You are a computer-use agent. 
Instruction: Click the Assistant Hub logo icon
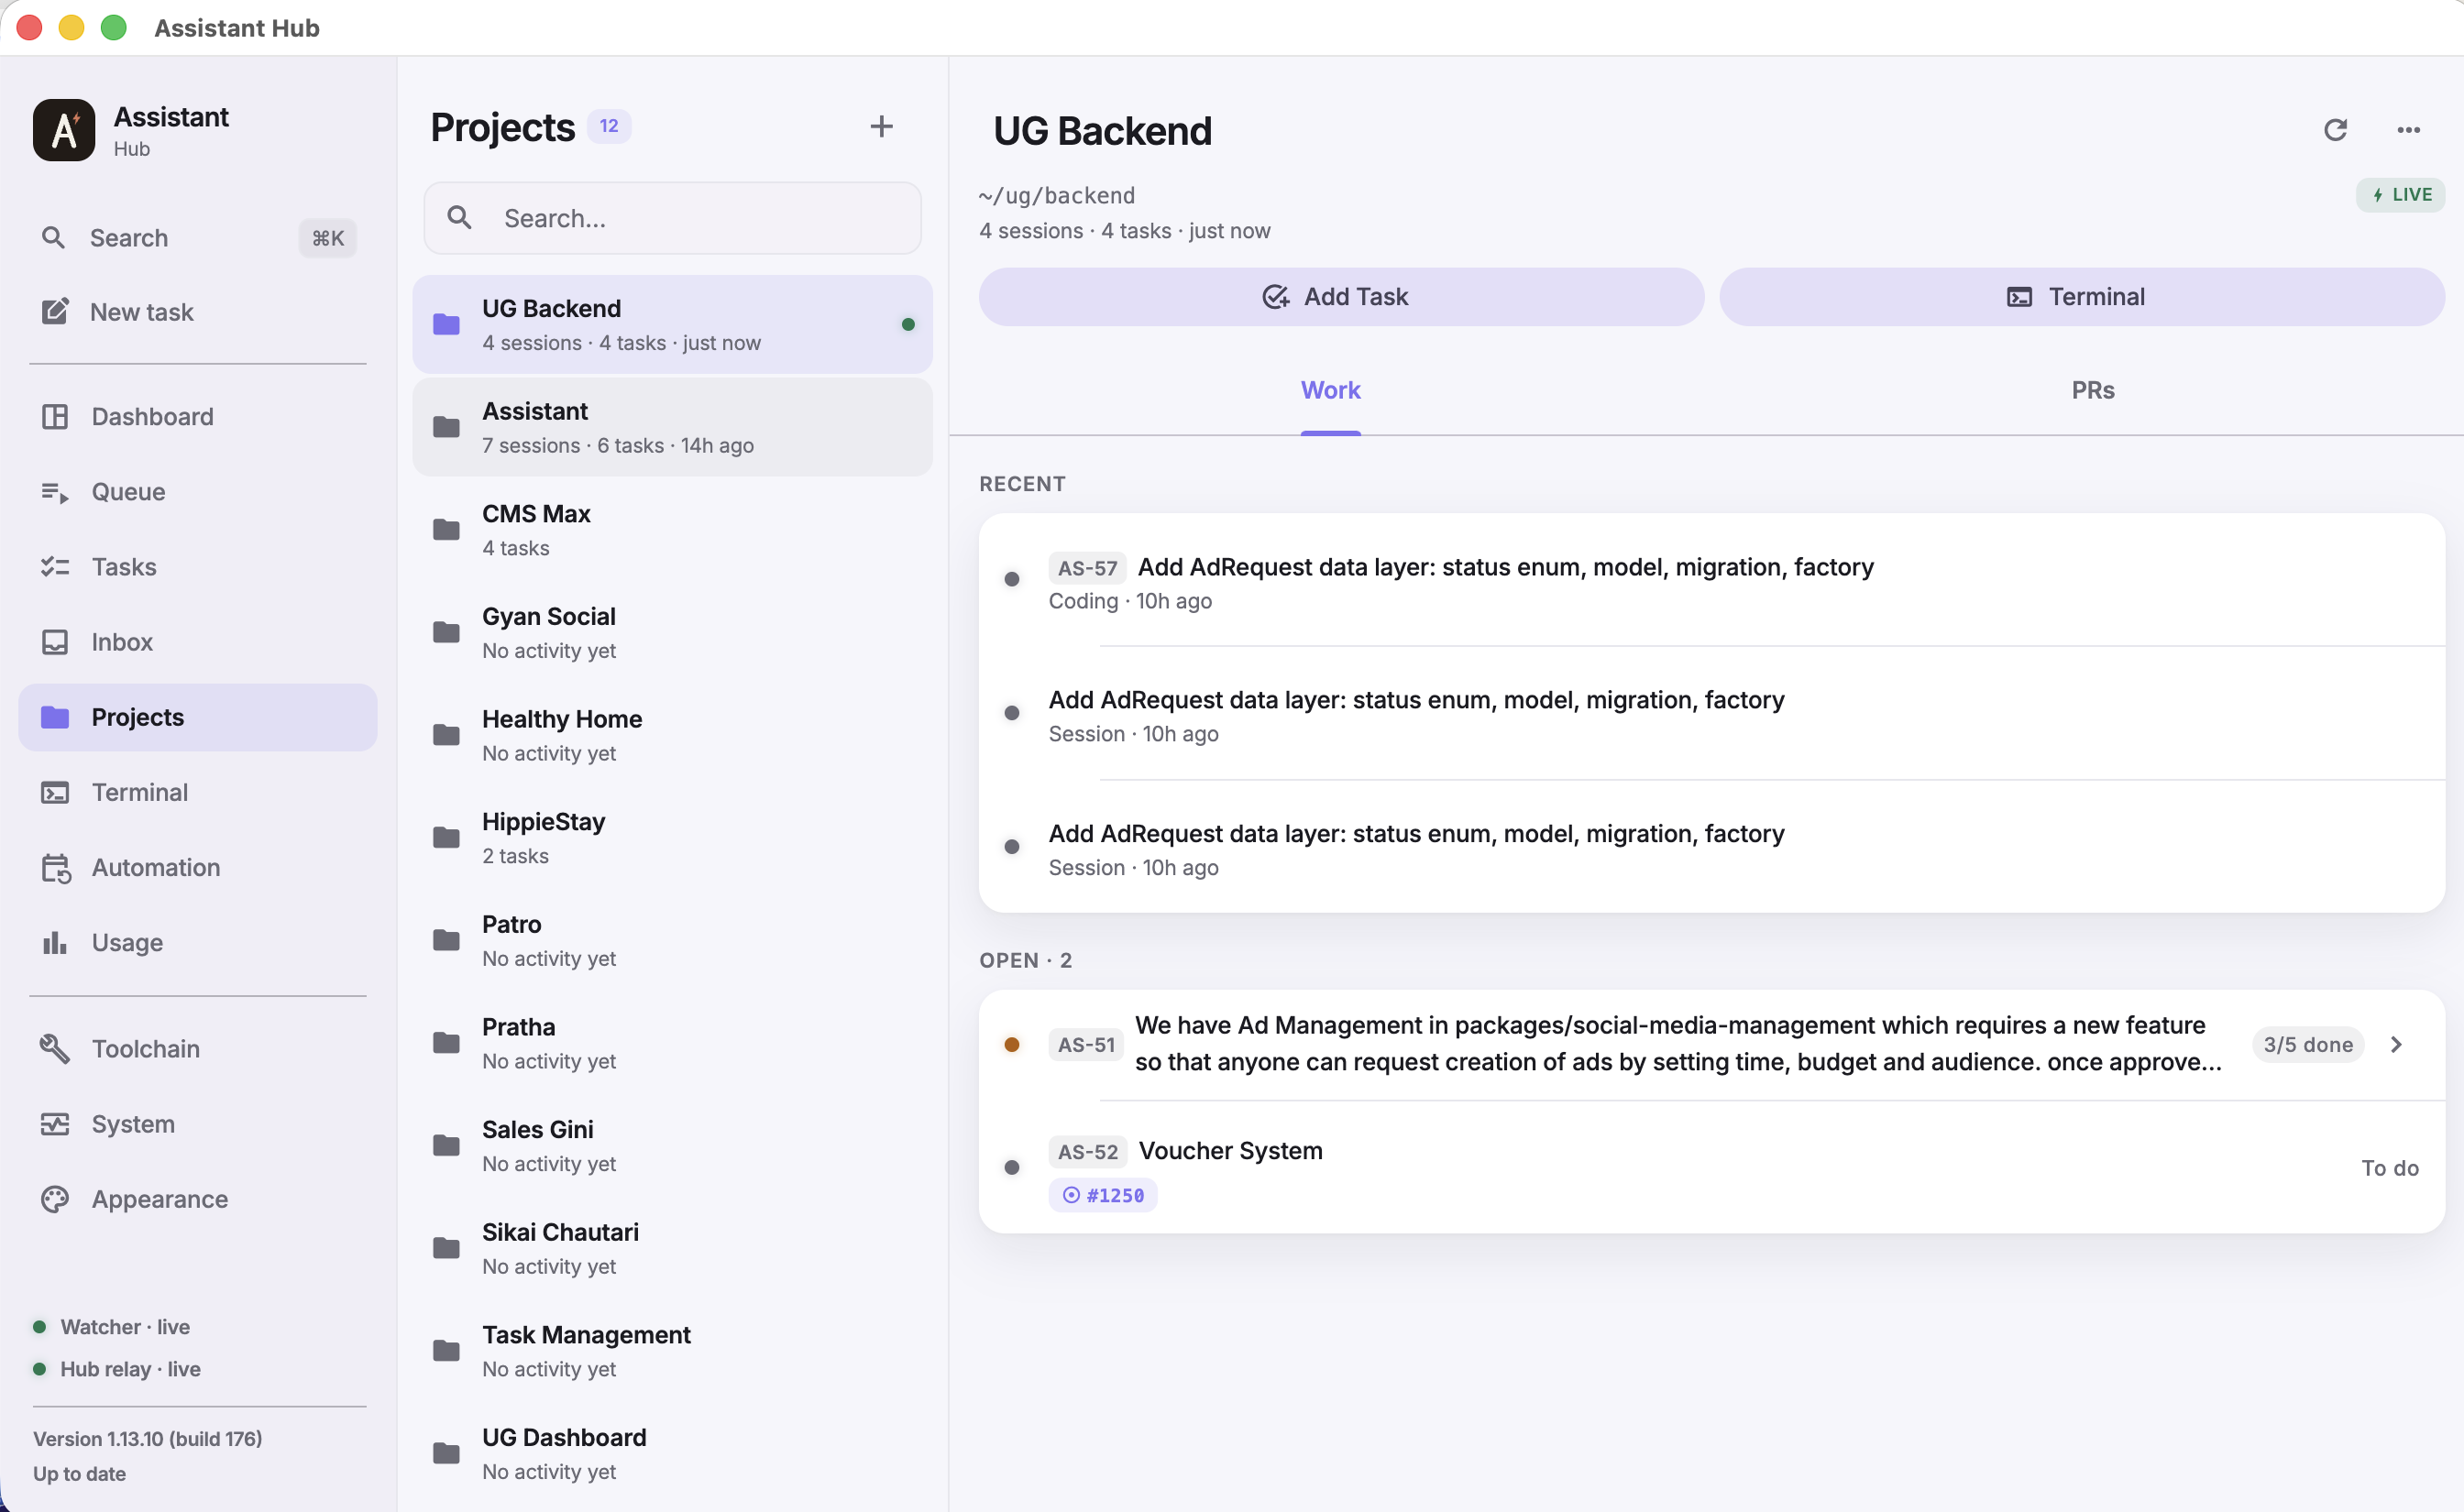tap(64, 130)
